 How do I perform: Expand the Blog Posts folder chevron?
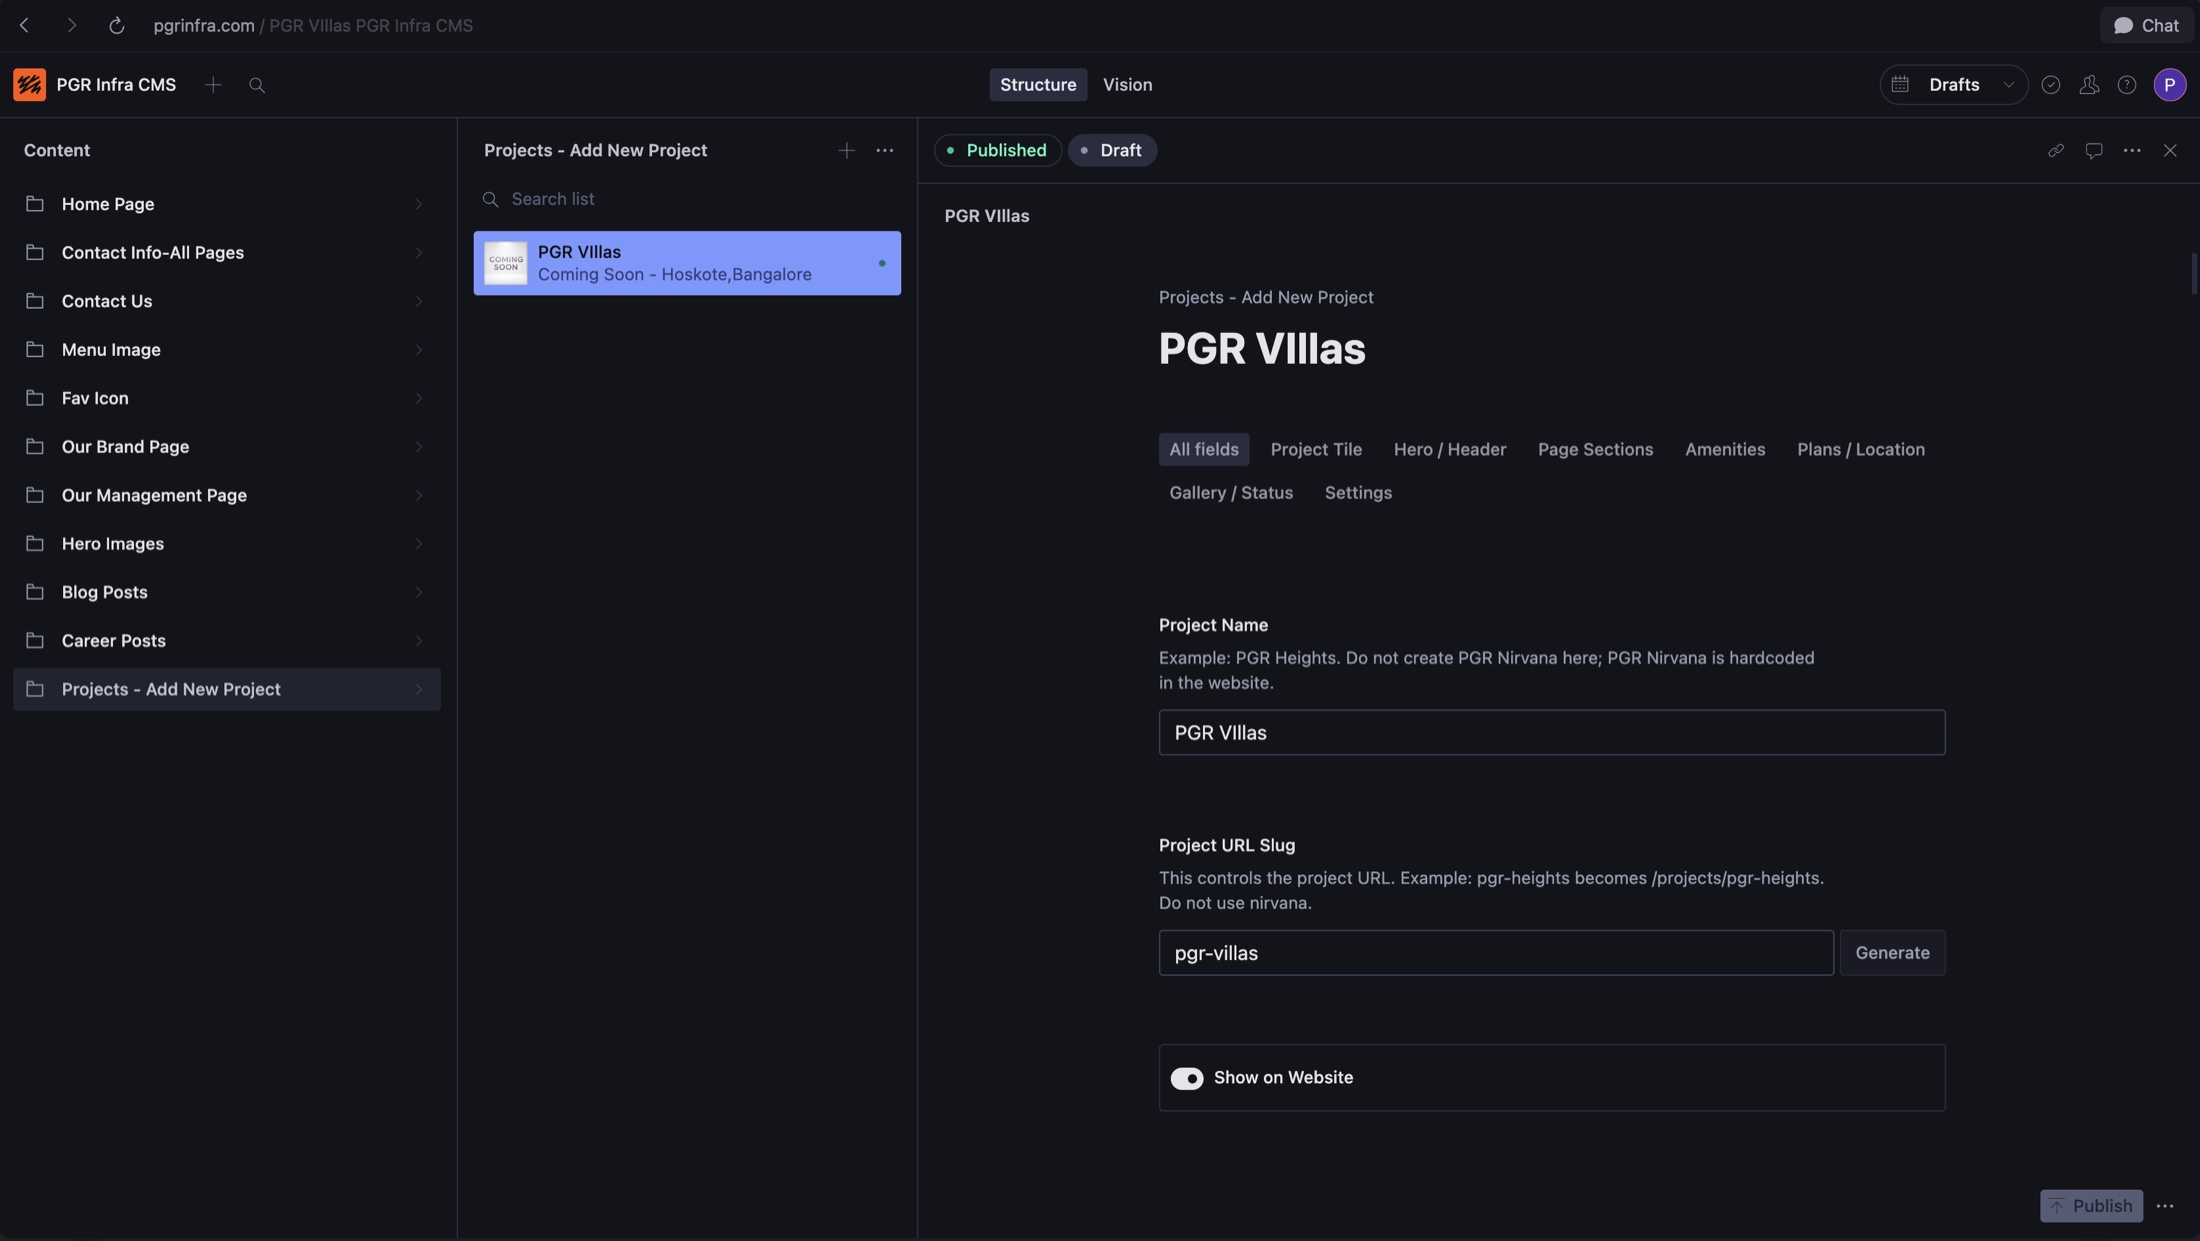(x=419, y=592)
